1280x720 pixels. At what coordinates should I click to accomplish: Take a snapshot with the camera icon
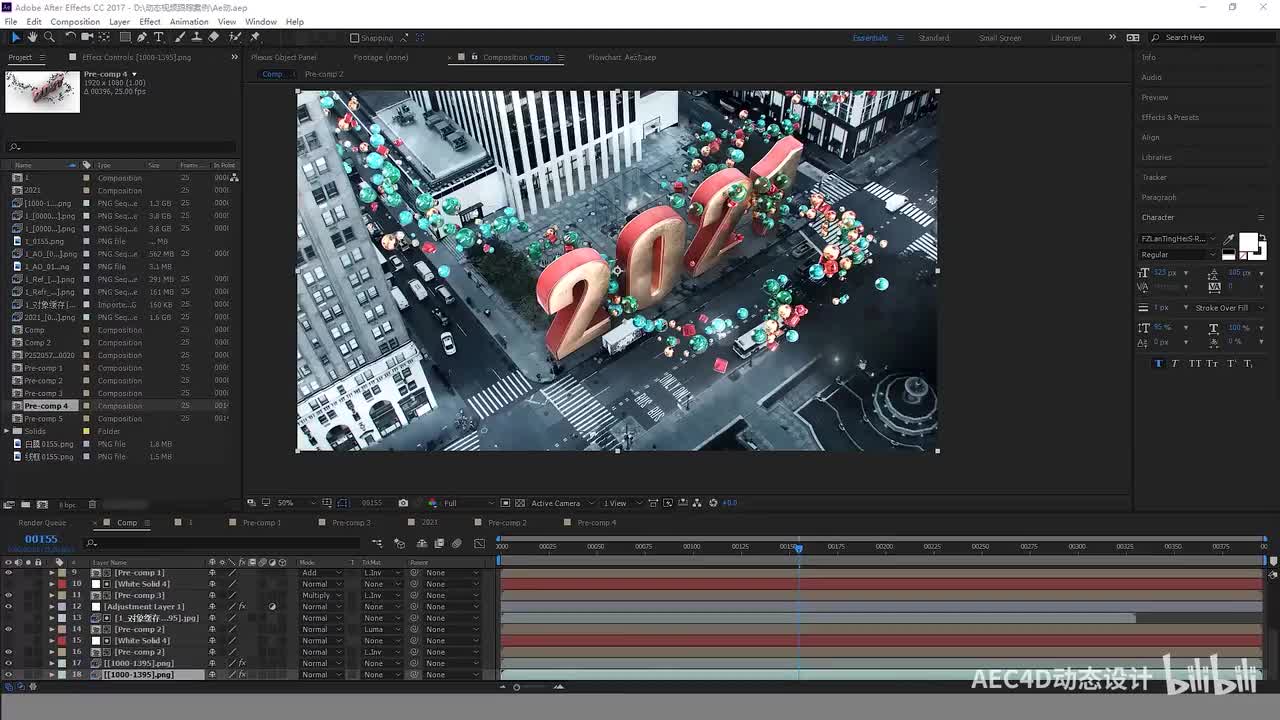pyautogui.click(x=403, y=503)
